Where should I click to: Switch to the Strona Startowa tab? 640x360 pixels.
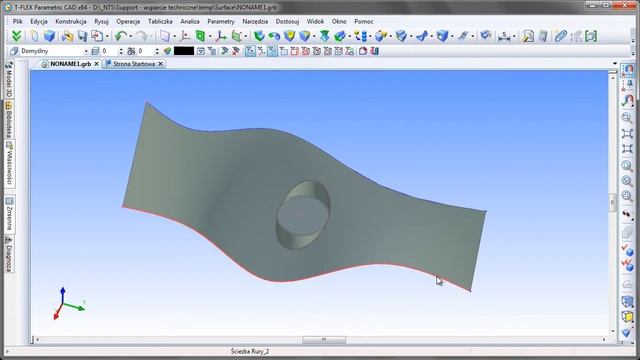pos(133,64)
